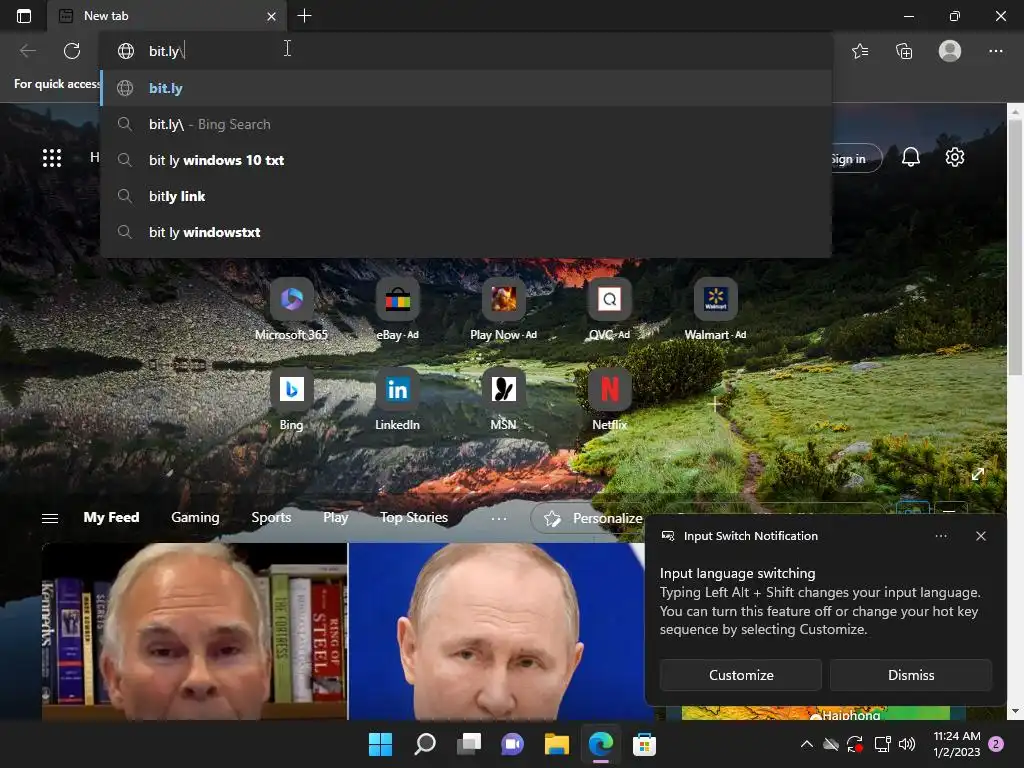Switch to Sports feed tab
This screenshot has height=768, width=1024.
[271, 517]
